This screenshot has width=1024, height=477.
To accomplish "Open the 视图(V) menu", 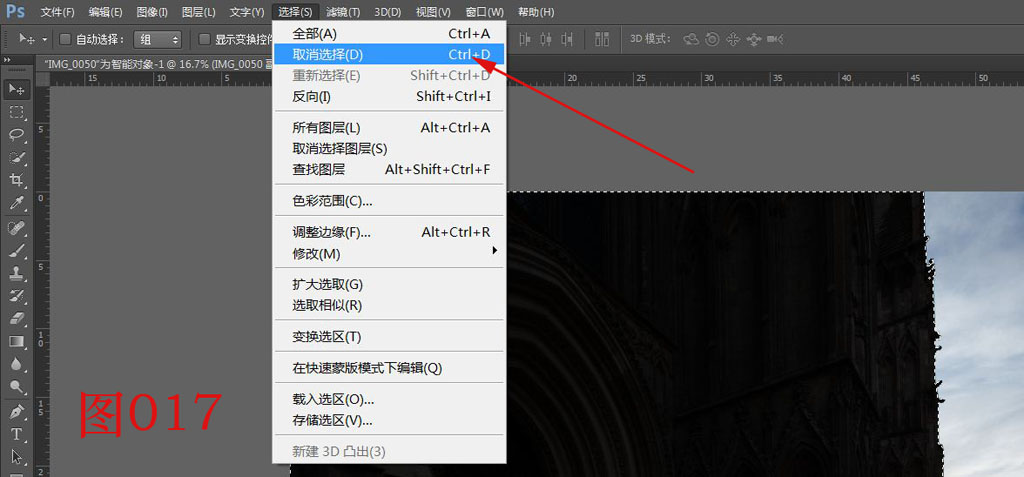I will [434, 12].
